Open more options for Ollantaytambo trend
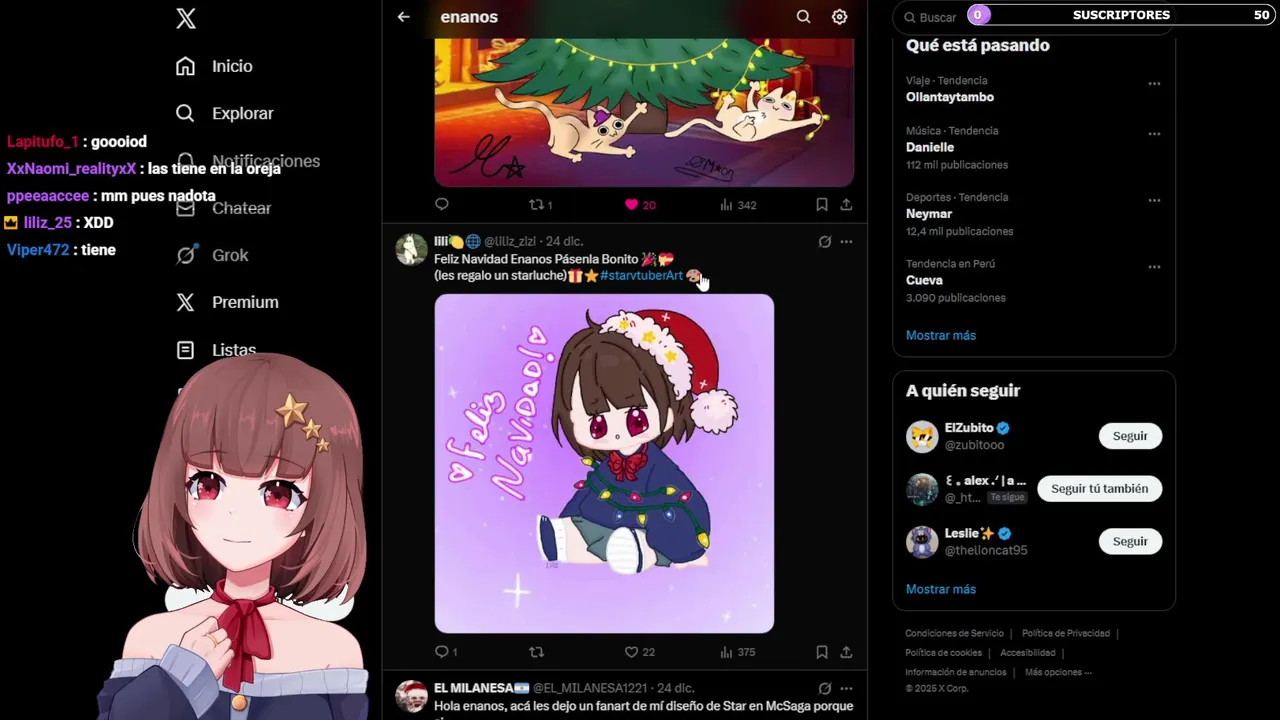Image resolution: width=1280 pixels, height=720 pixels. (1154, 84)
